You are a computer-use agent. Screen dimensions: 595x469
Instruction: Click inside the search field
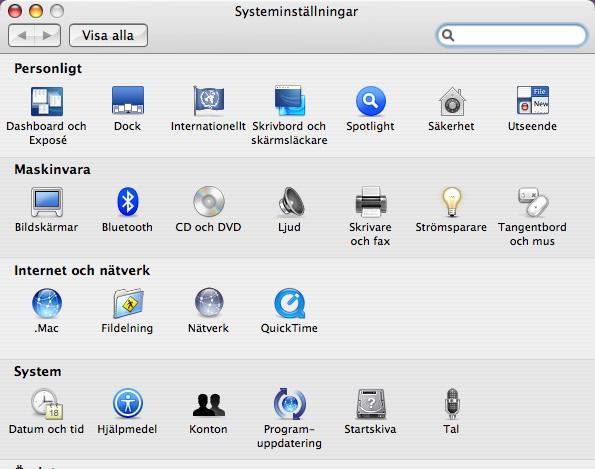tap(512, 35)
